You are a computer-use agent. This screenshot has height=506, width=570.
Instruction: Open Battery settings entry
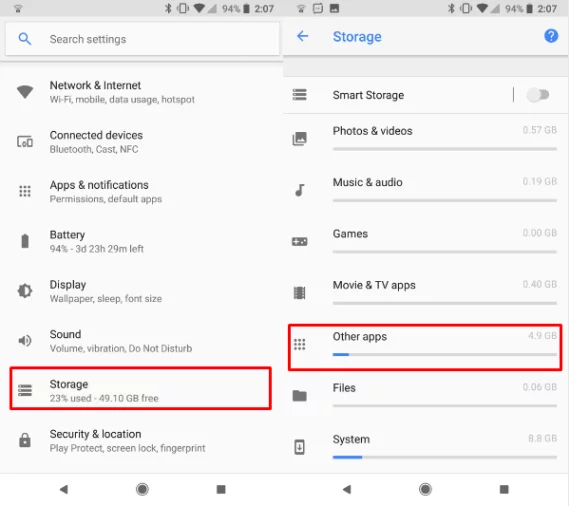(142, 241)
